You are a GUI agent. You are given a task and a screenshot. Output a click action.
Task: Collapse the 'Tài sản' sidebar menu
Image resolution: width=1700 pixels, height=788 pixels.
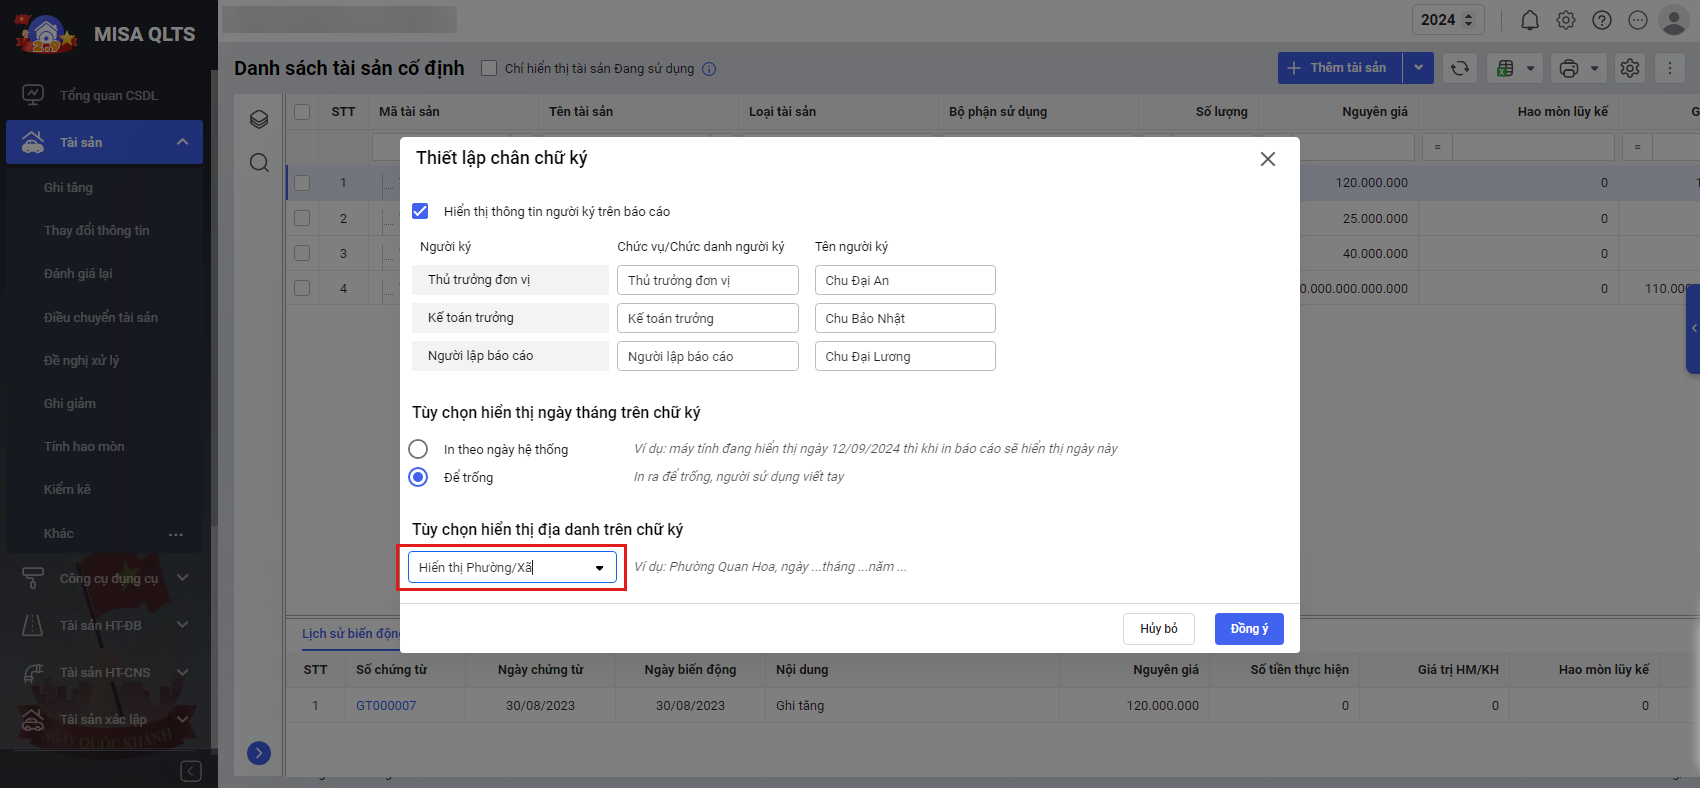pyautogui.click(x=182, y=142)
